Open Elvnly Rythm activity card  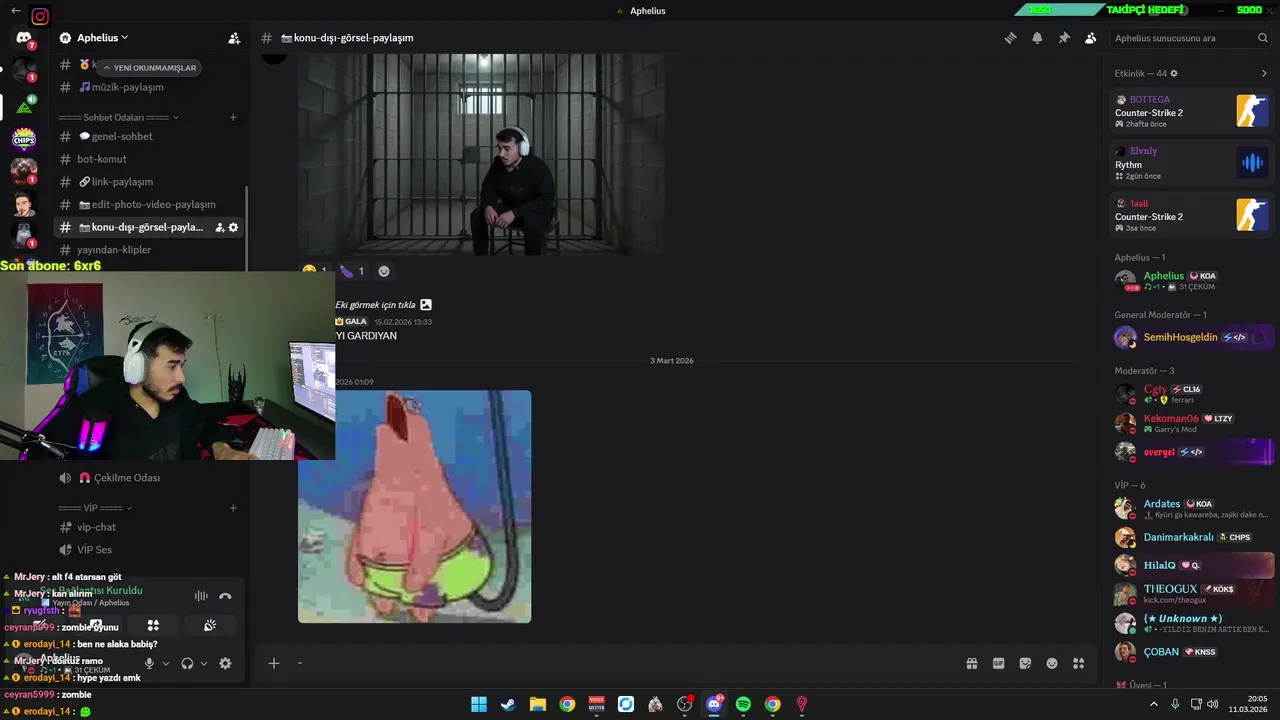point(1192,163)
